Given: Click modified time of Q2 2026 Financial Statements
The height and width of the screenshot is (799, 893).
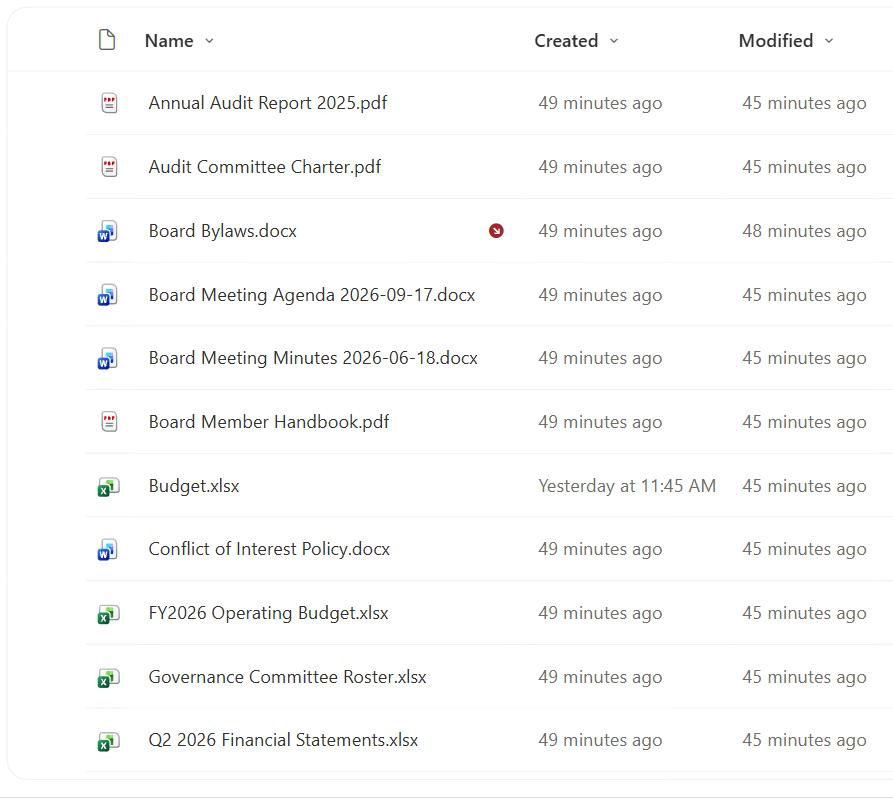Looking at the screenshot, I should point(804,740).
